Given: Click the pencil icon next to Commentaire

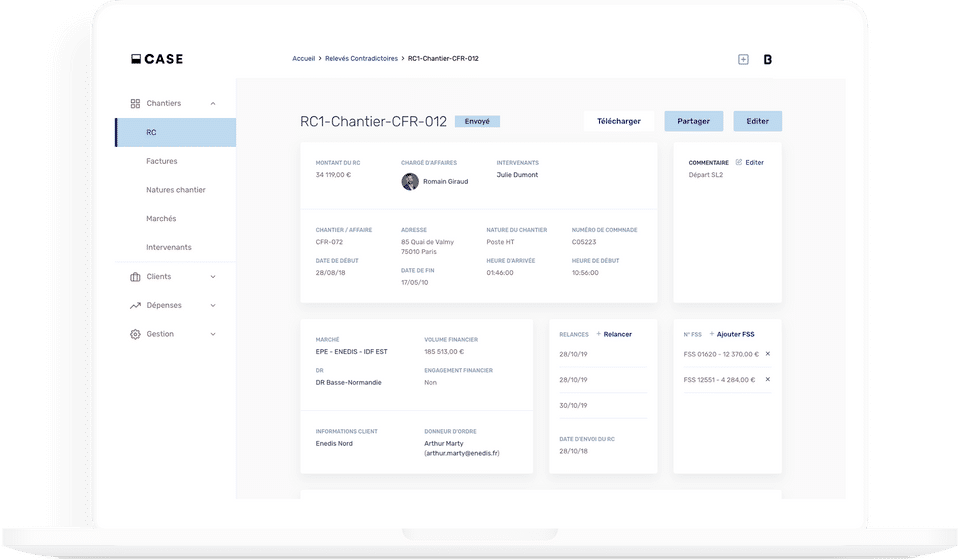Looking at the screenshot, I should [739, 162].
